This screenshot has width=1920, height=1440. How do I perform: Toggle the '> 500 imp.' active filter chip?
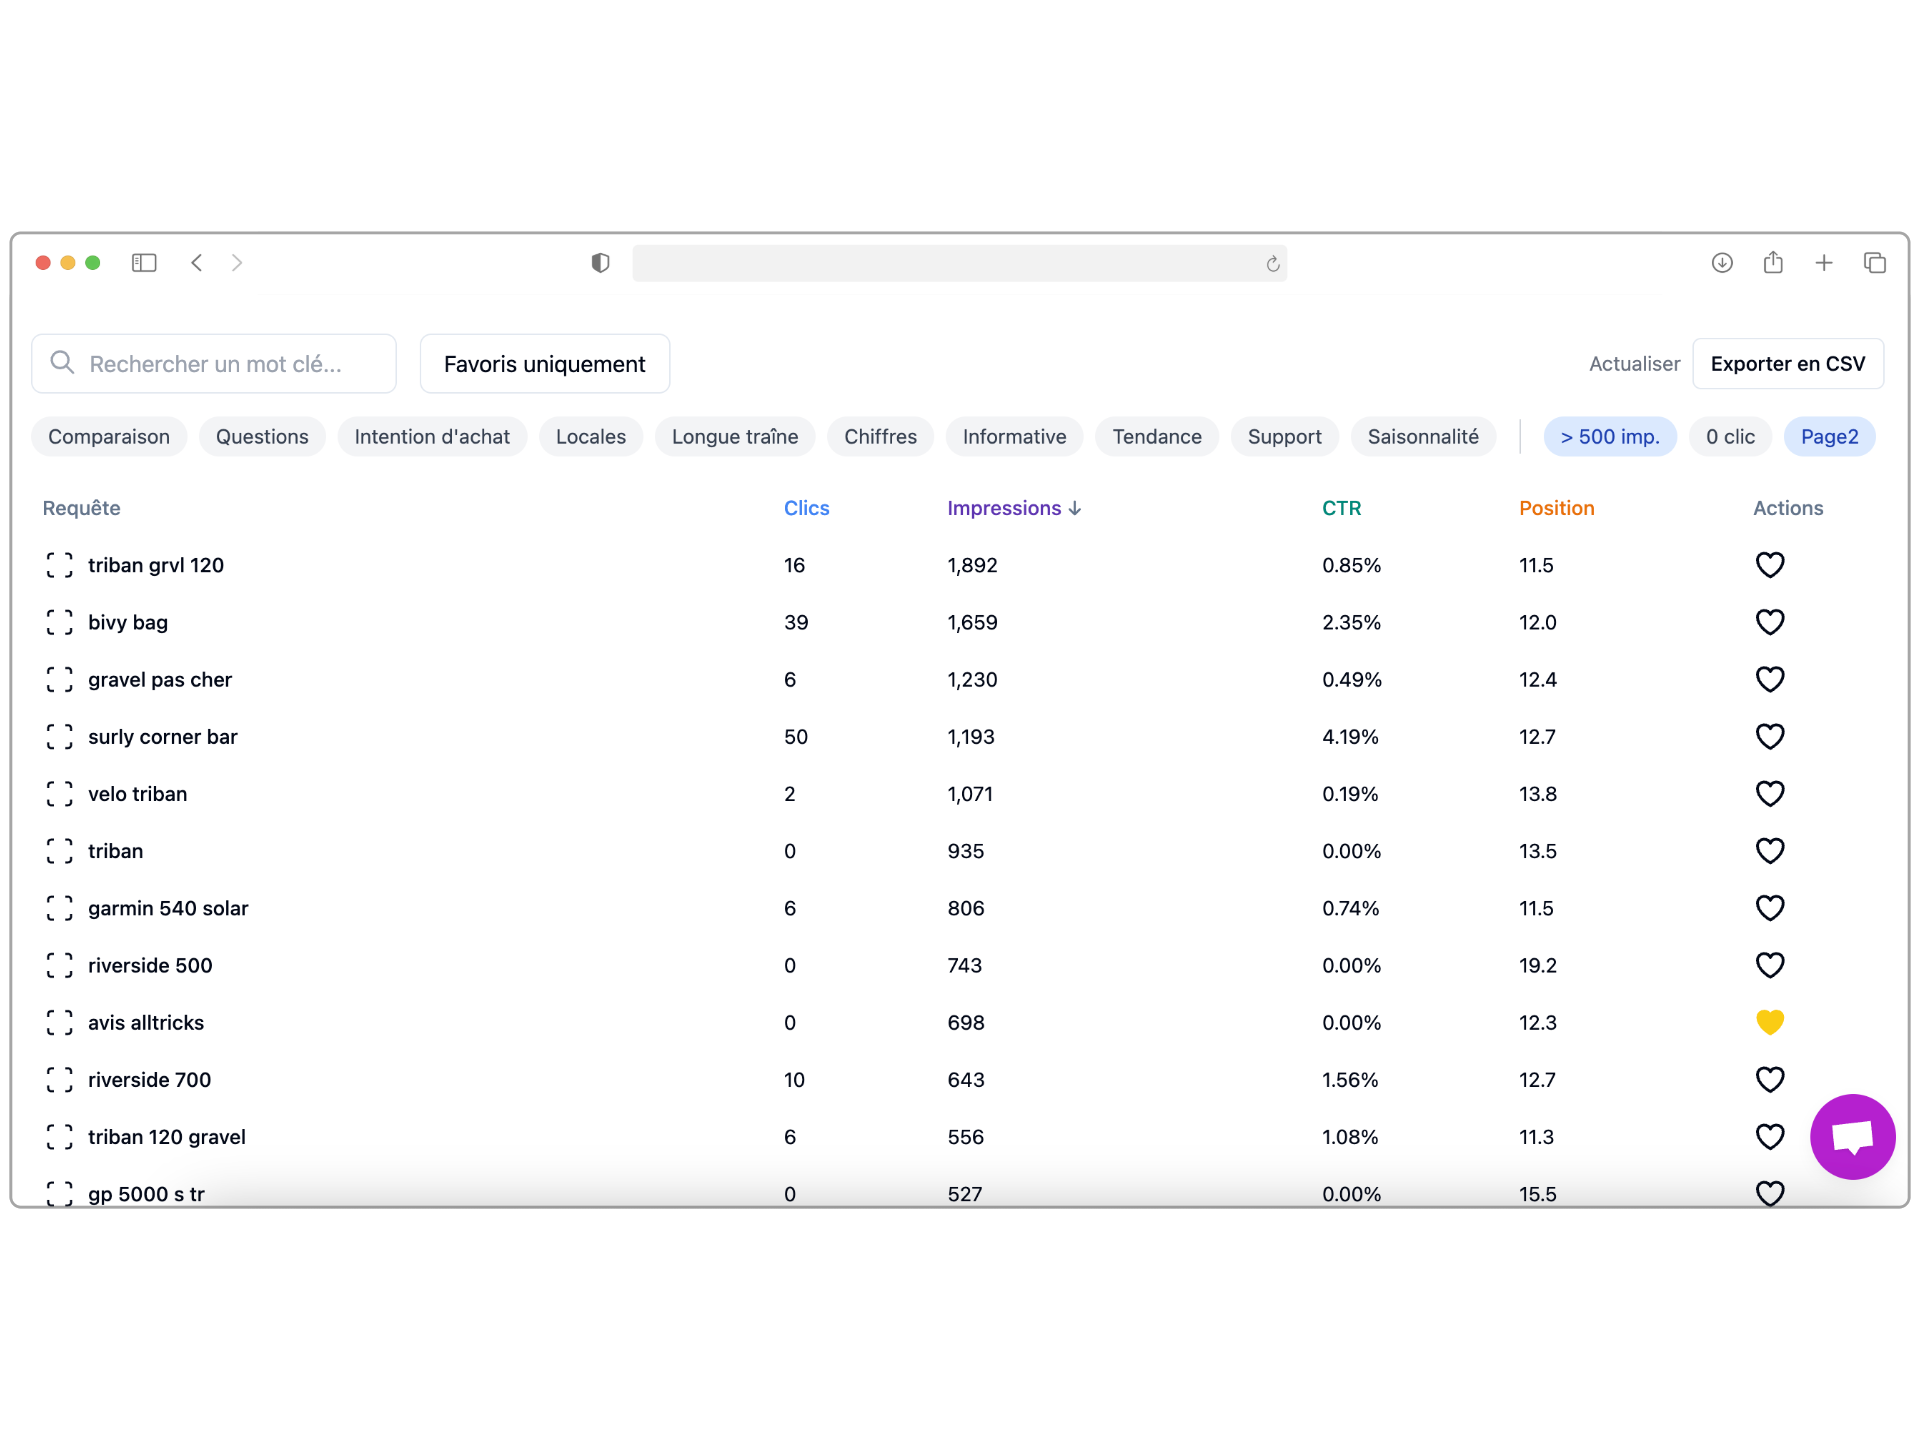click(x=1607, y=436)
